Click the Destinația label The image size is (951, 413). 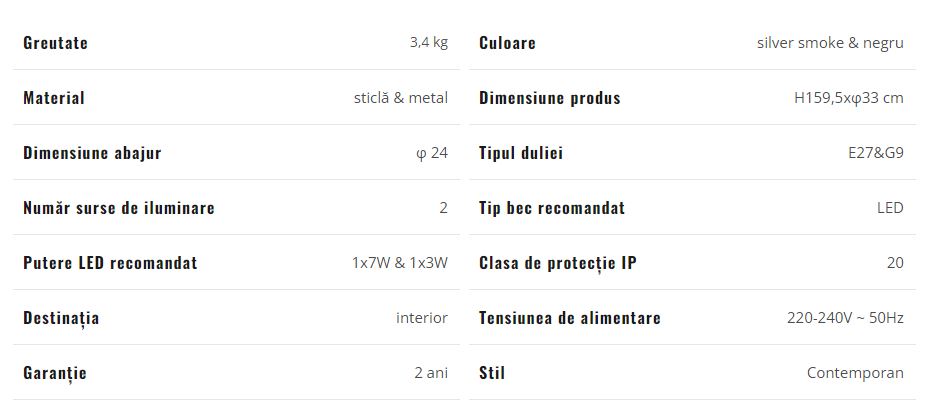click(61, 318)
